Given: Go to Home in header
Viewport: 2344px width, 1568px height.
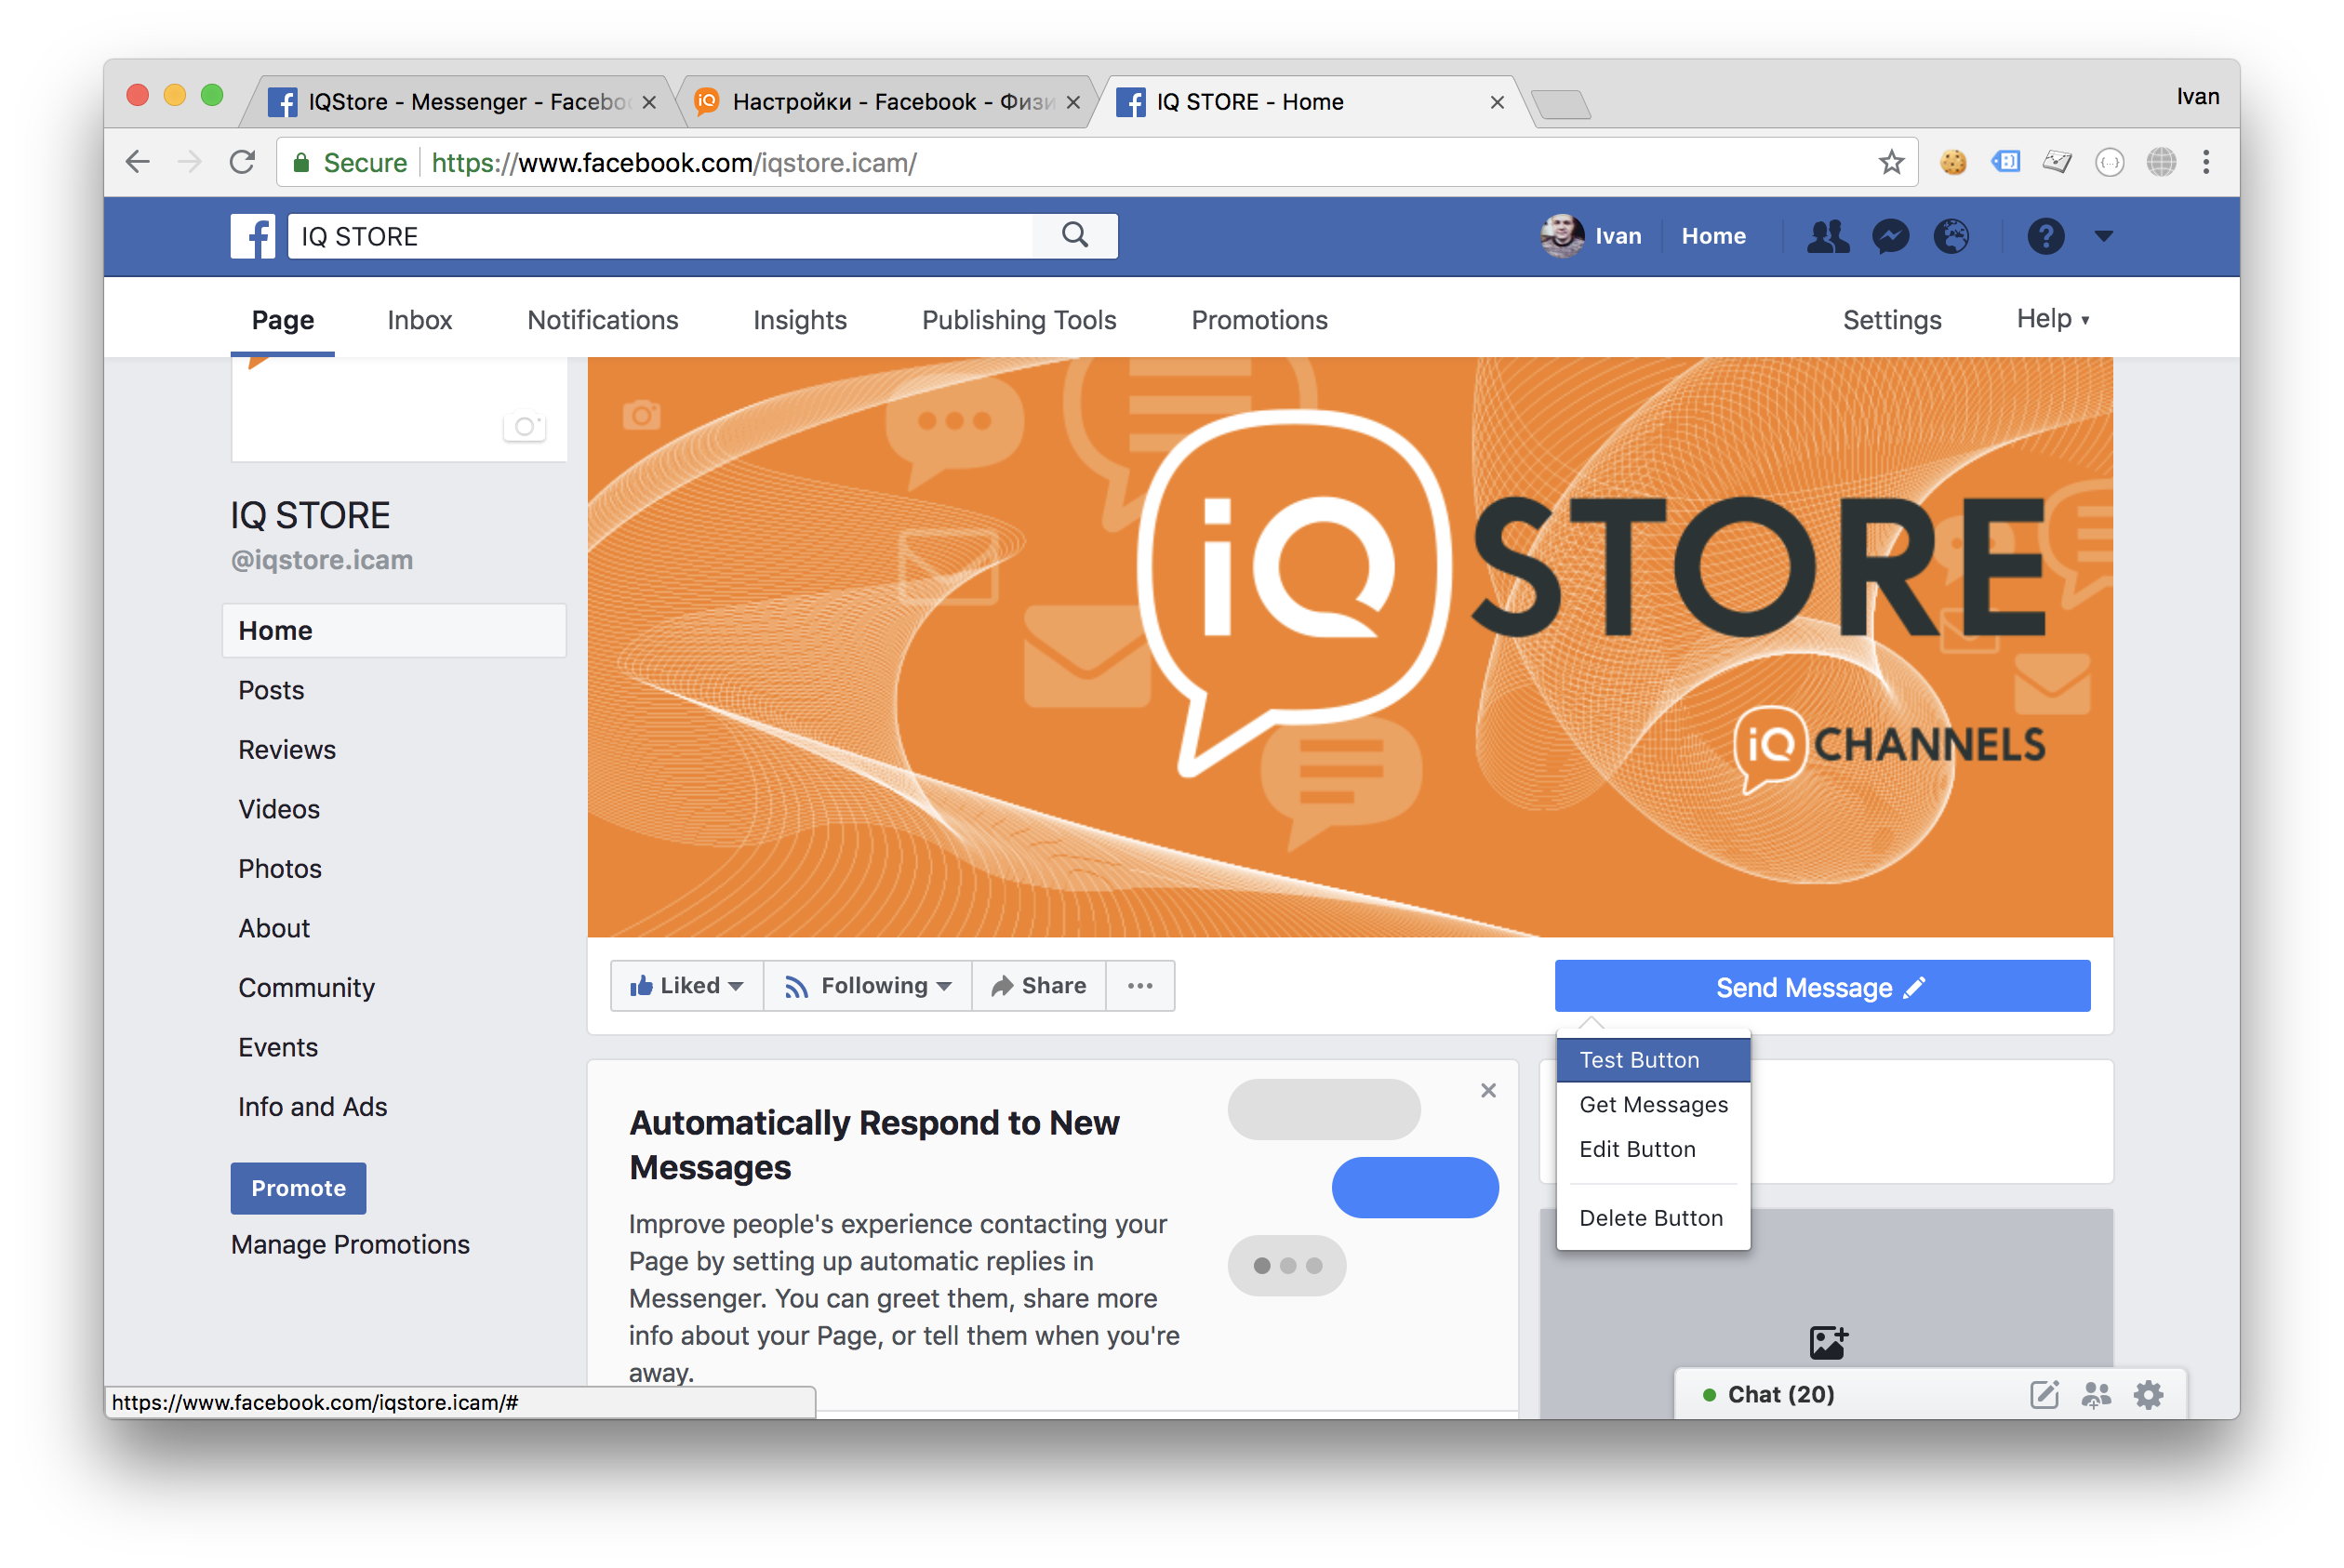Looking at the screenshot, I should click(x=1713, y=237).
